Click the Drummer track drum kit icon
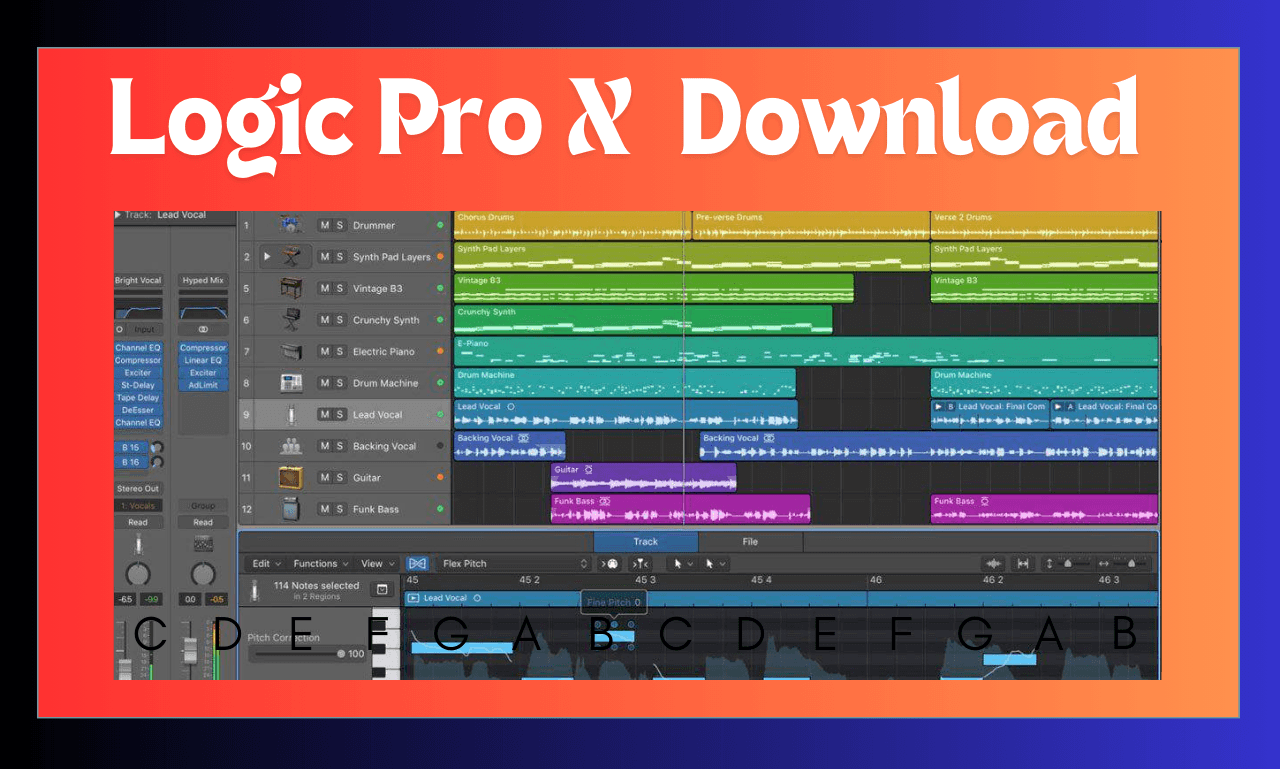Image resolution: width=1280 pixels, height=769 pixels. pos(290,226)
